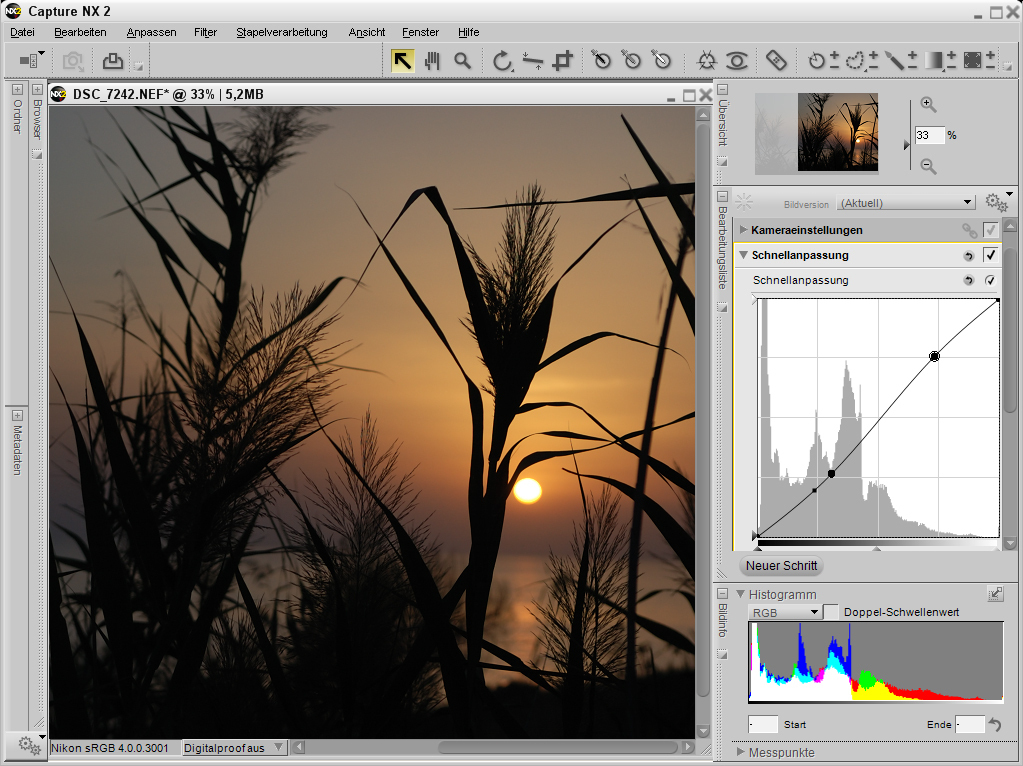Enable the Doppel-Schwellenwert checkbox
Image resolution: width=1023 pixels, height=766 pixels.
pos(831,612)
